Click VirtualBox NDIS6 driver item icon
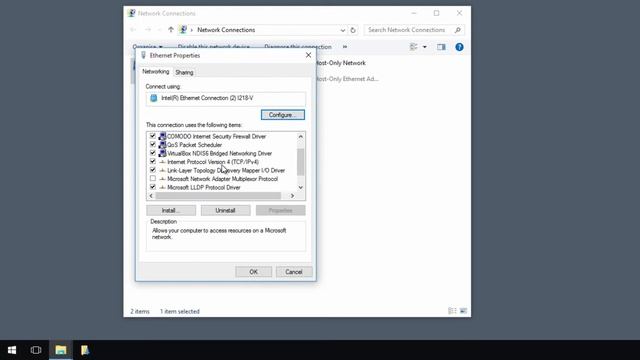Screen dimensions: 640x360 162,153
